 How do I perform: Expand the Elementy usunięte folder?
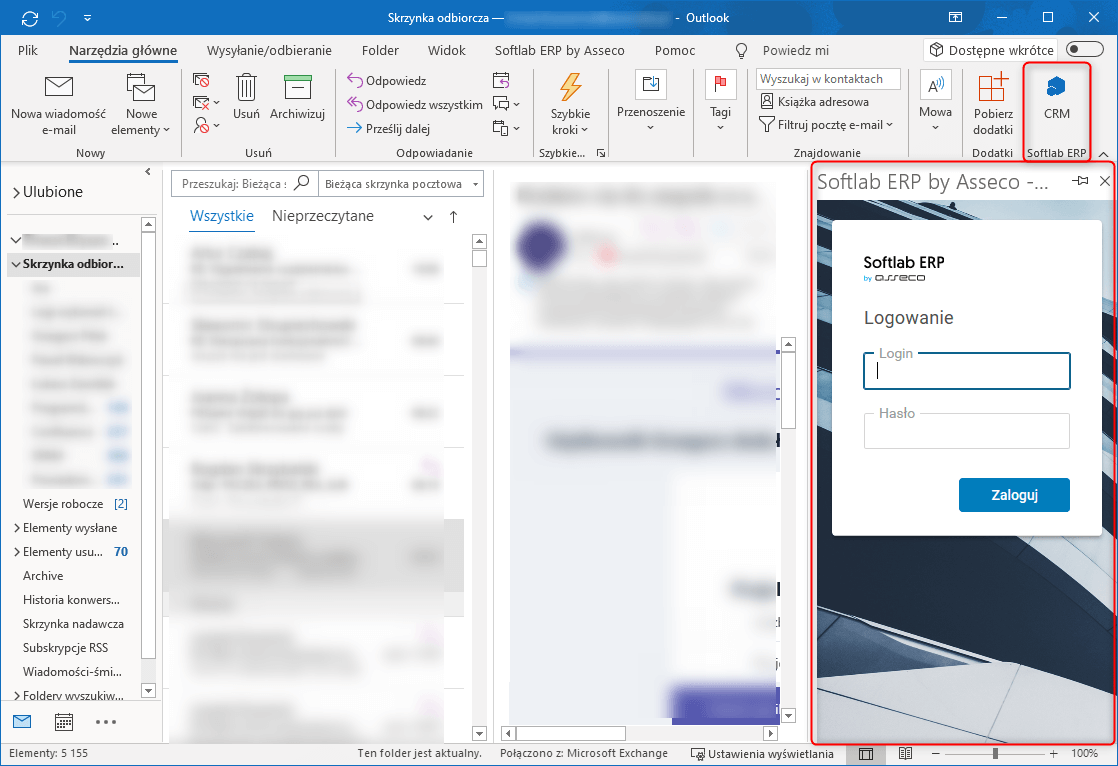pos(16,552)
